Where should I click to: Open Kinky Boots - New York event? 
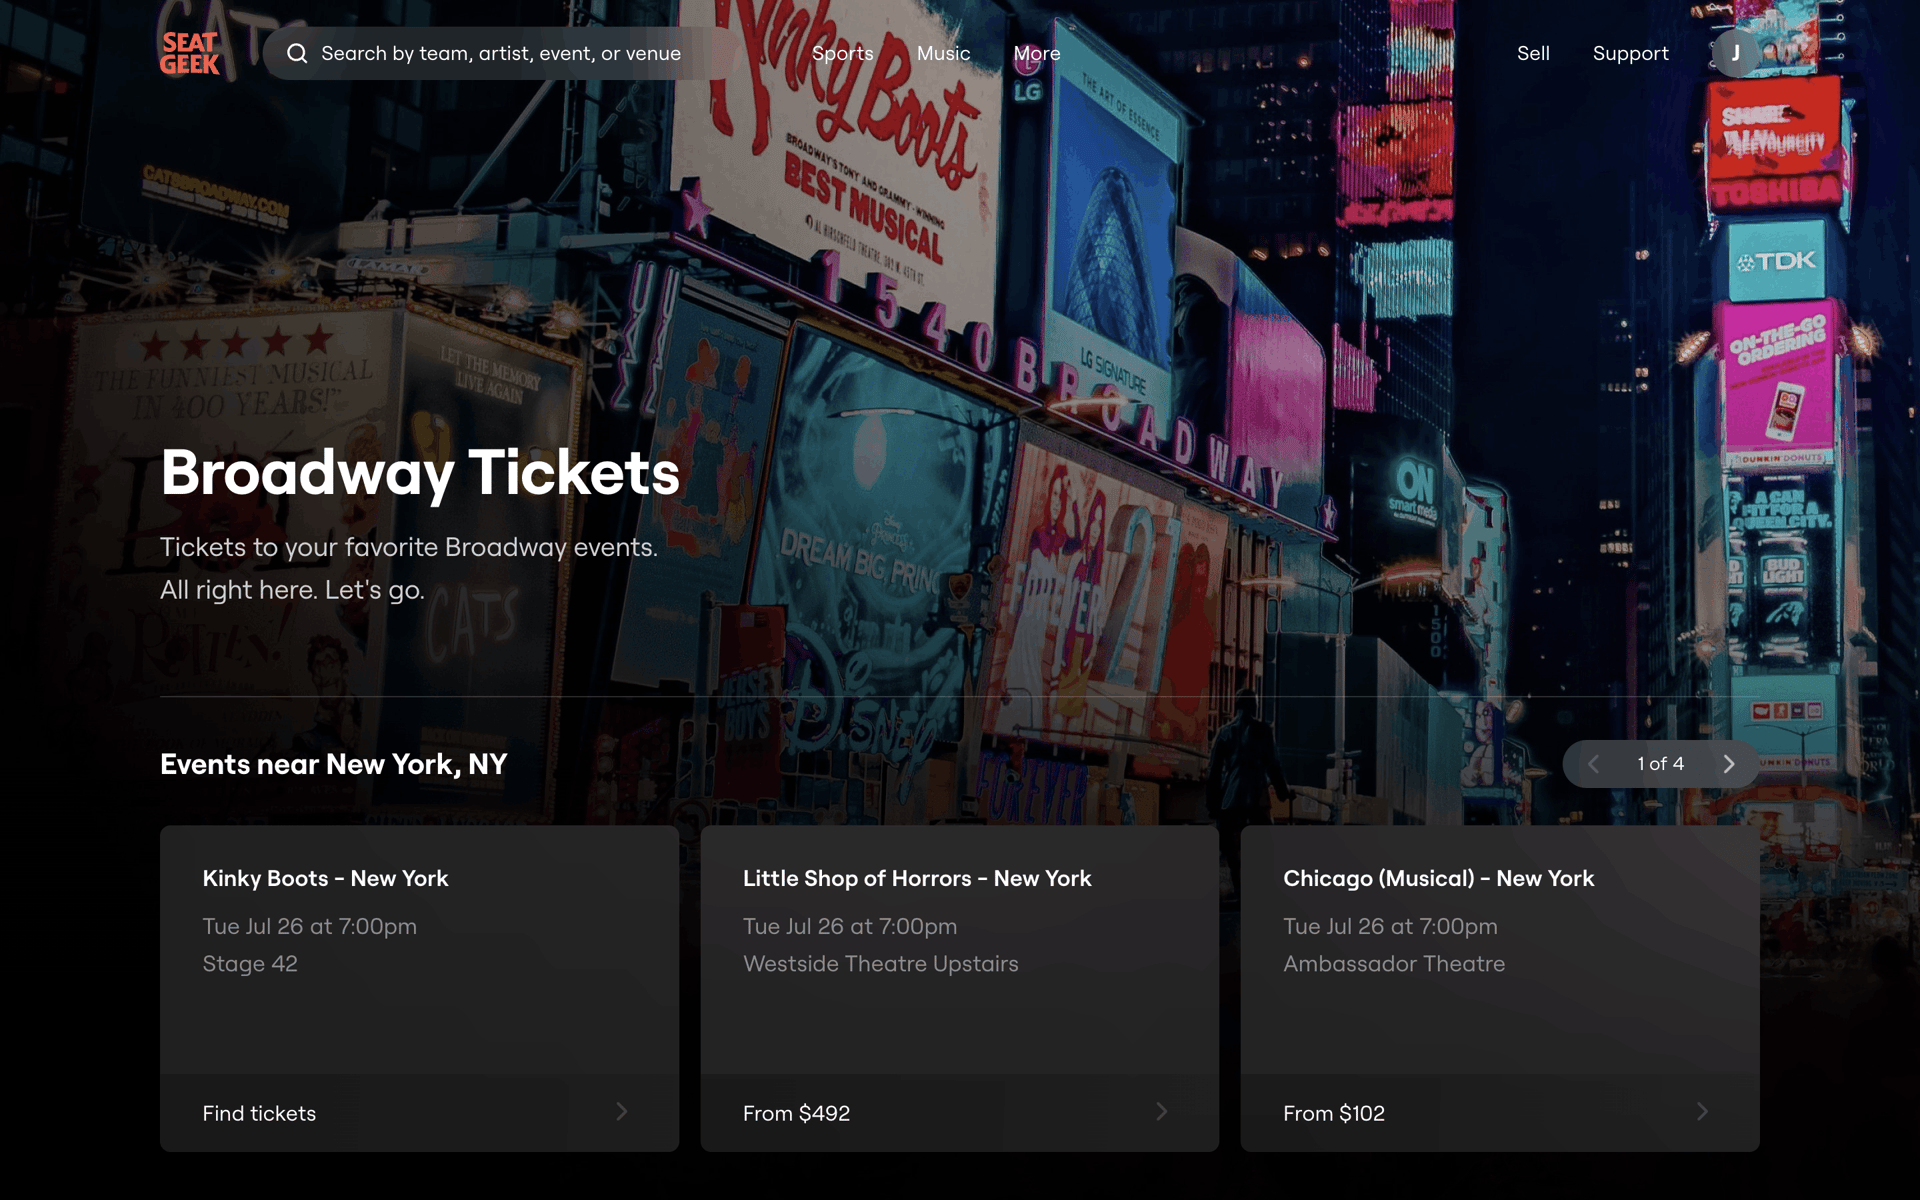[x=325, y=878]
